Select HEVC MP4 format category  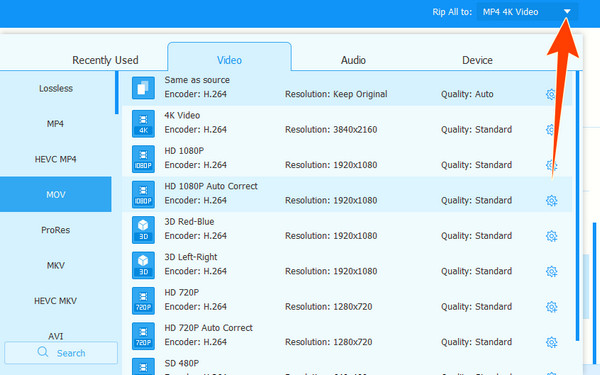(x=56, y=159)
